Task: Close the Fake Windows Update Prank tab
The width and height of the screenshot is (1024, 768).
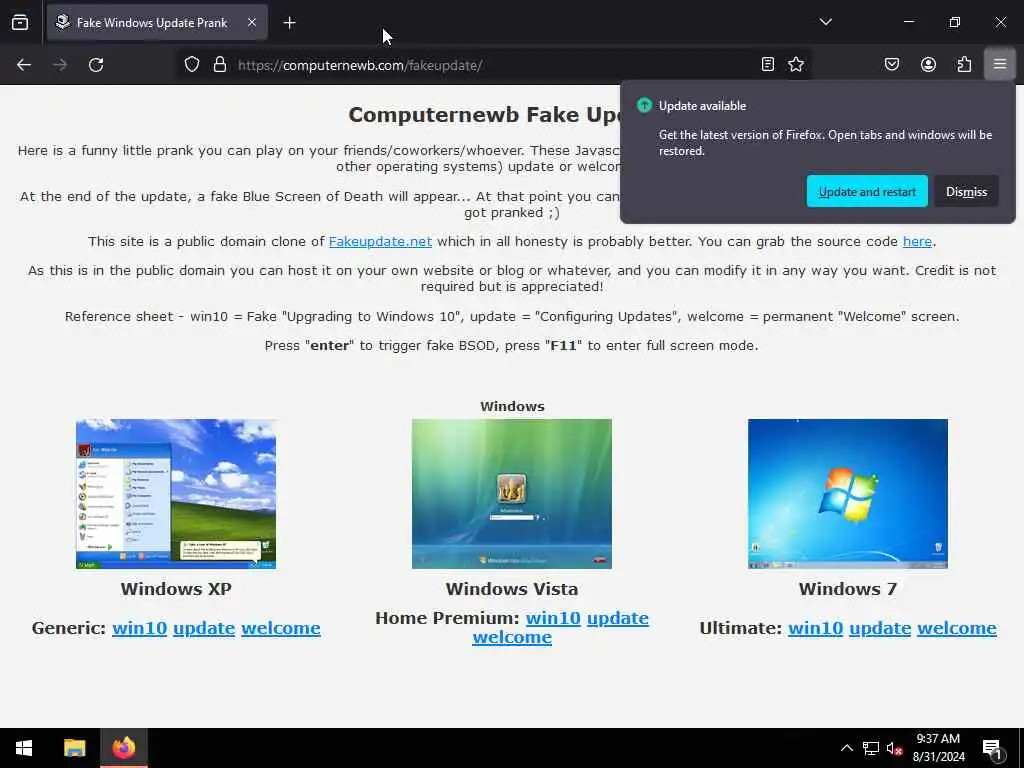Action: 252,22
